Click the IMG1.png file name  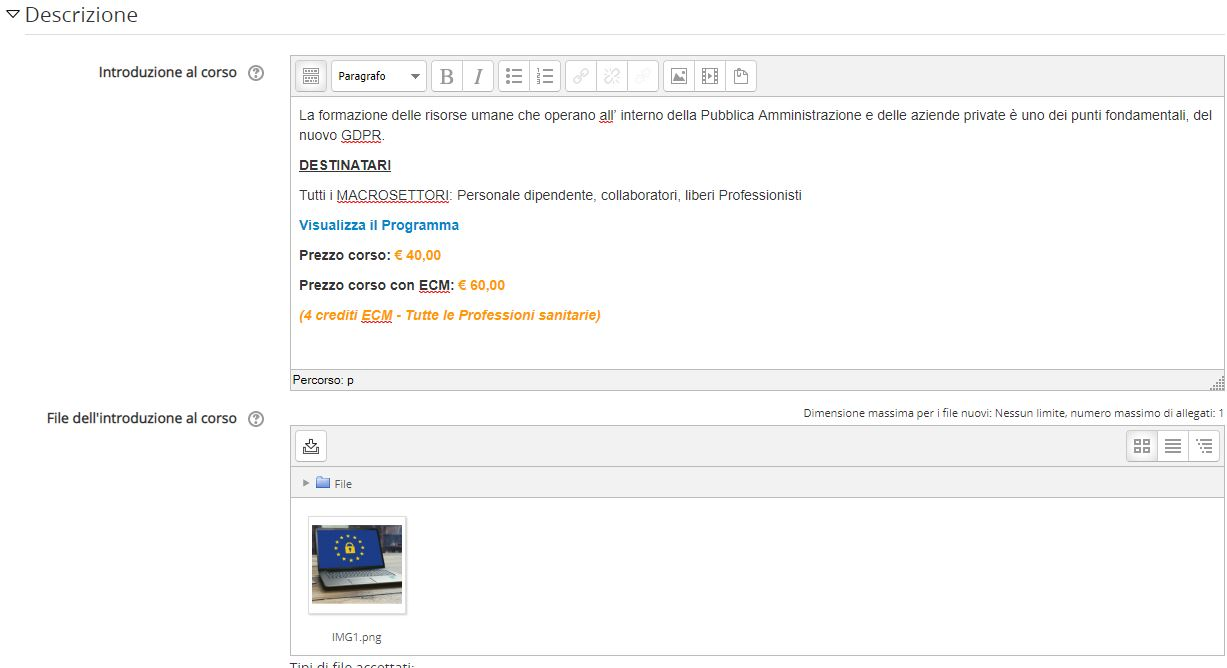point(357,637)
